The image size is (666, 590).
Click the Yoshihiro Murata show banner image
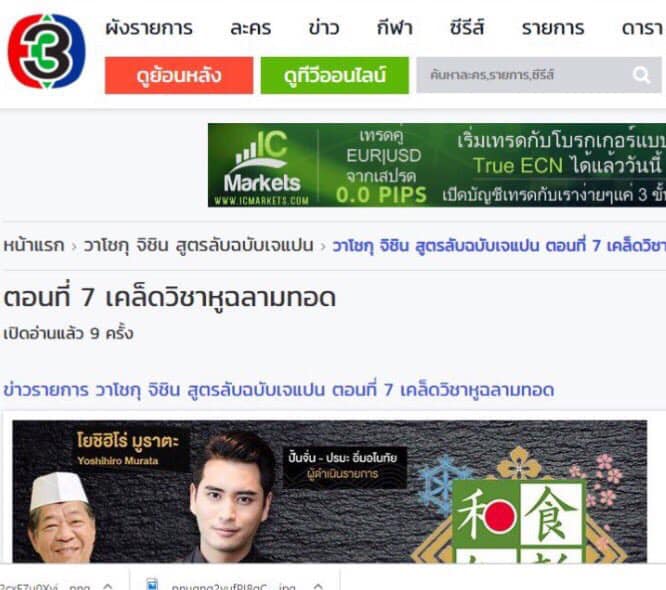coord(330,491)
